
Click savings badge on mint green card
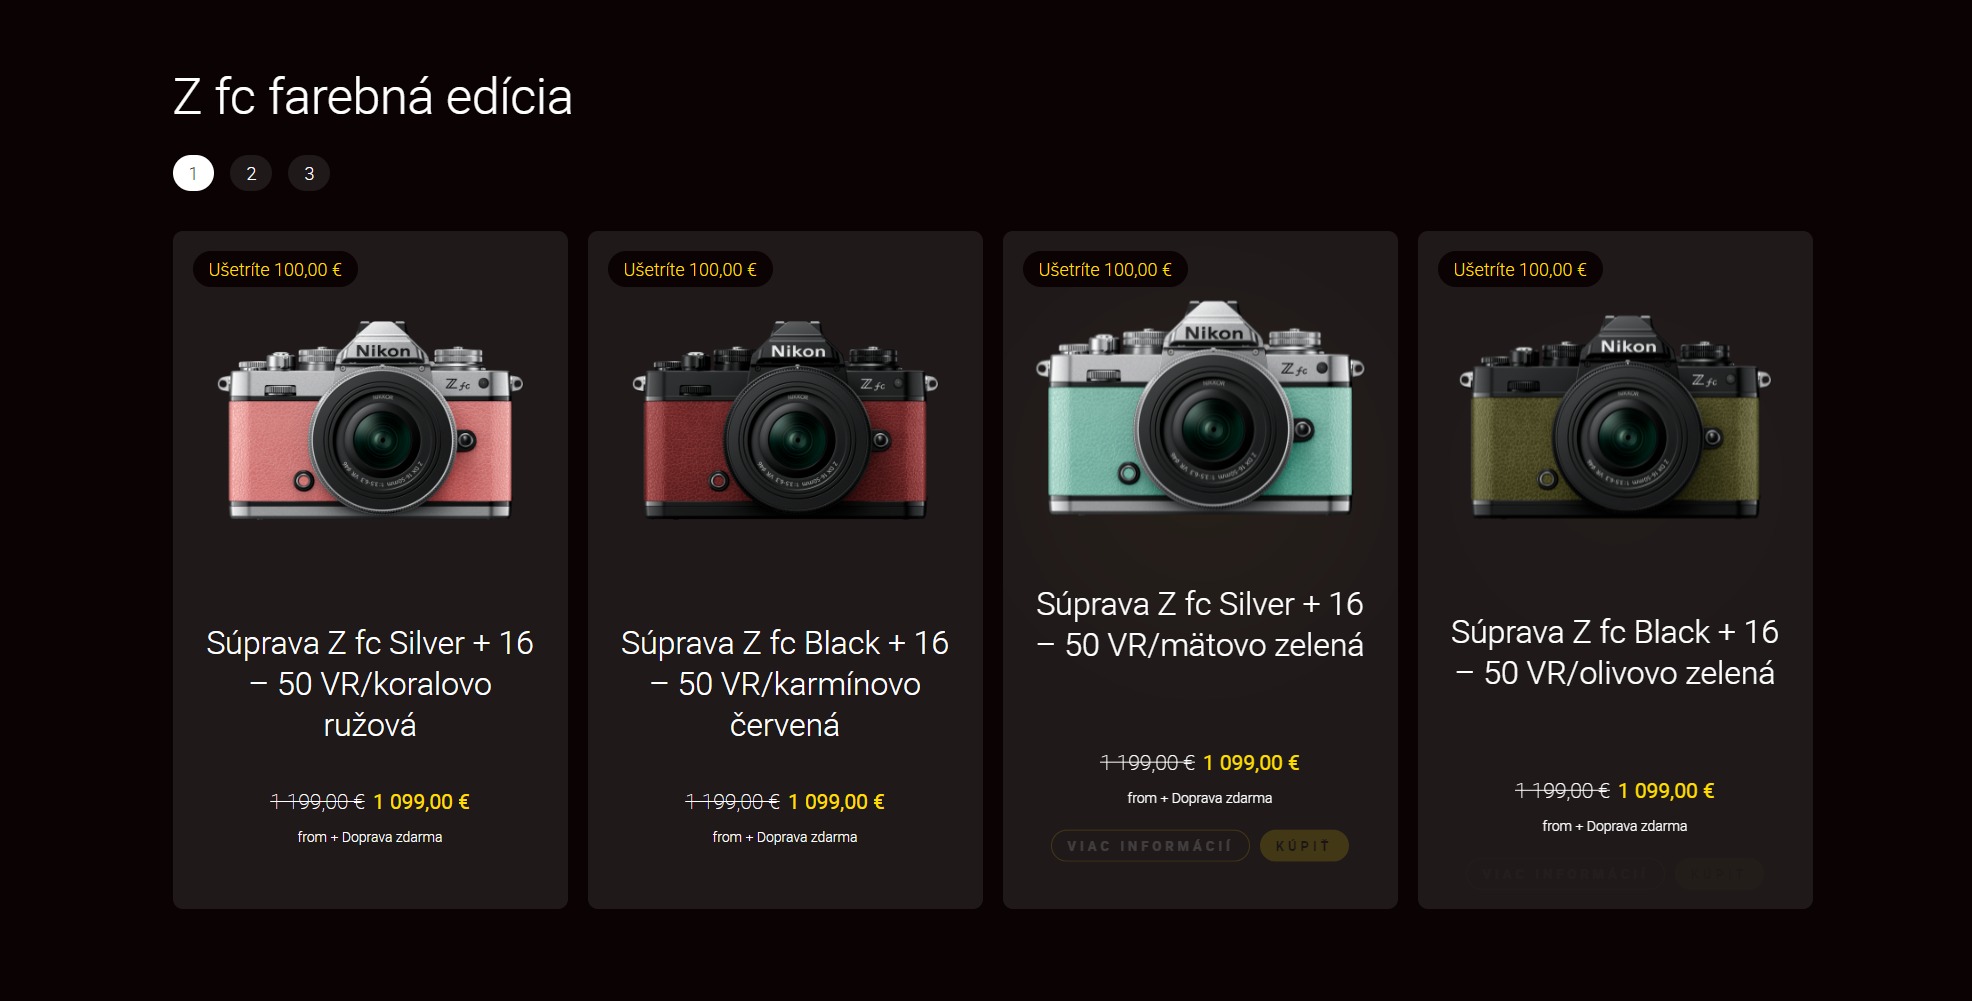[1105, 269]
